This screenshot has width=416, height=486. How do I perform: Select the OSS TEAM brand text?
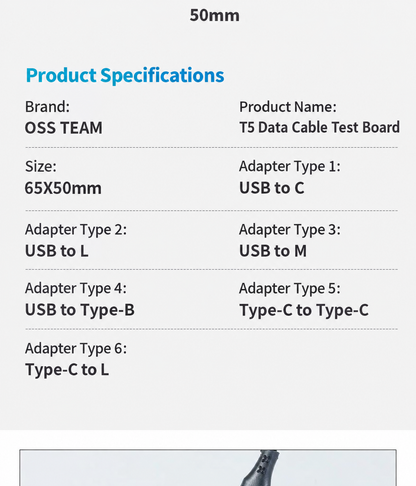64,128
